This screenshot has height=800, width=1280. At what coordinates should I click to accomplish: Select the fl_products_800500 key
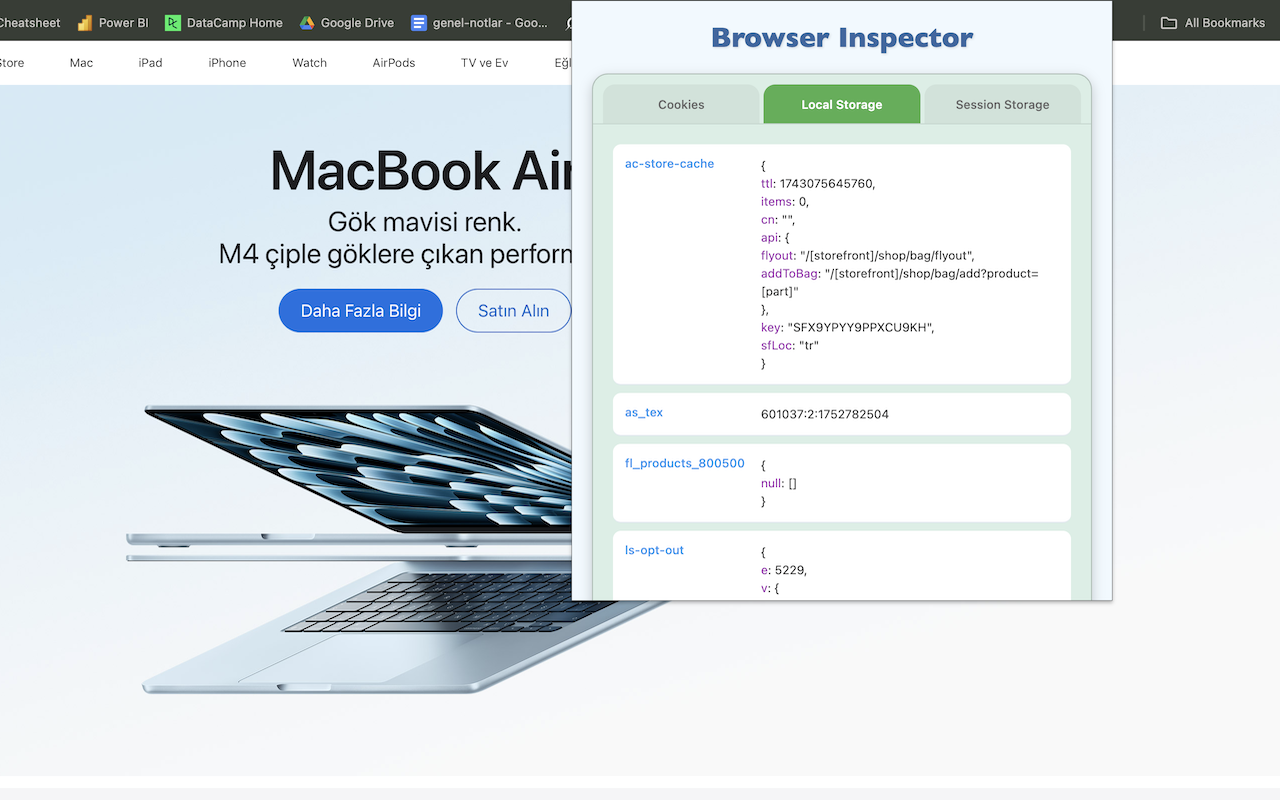[x=685, y=463]
